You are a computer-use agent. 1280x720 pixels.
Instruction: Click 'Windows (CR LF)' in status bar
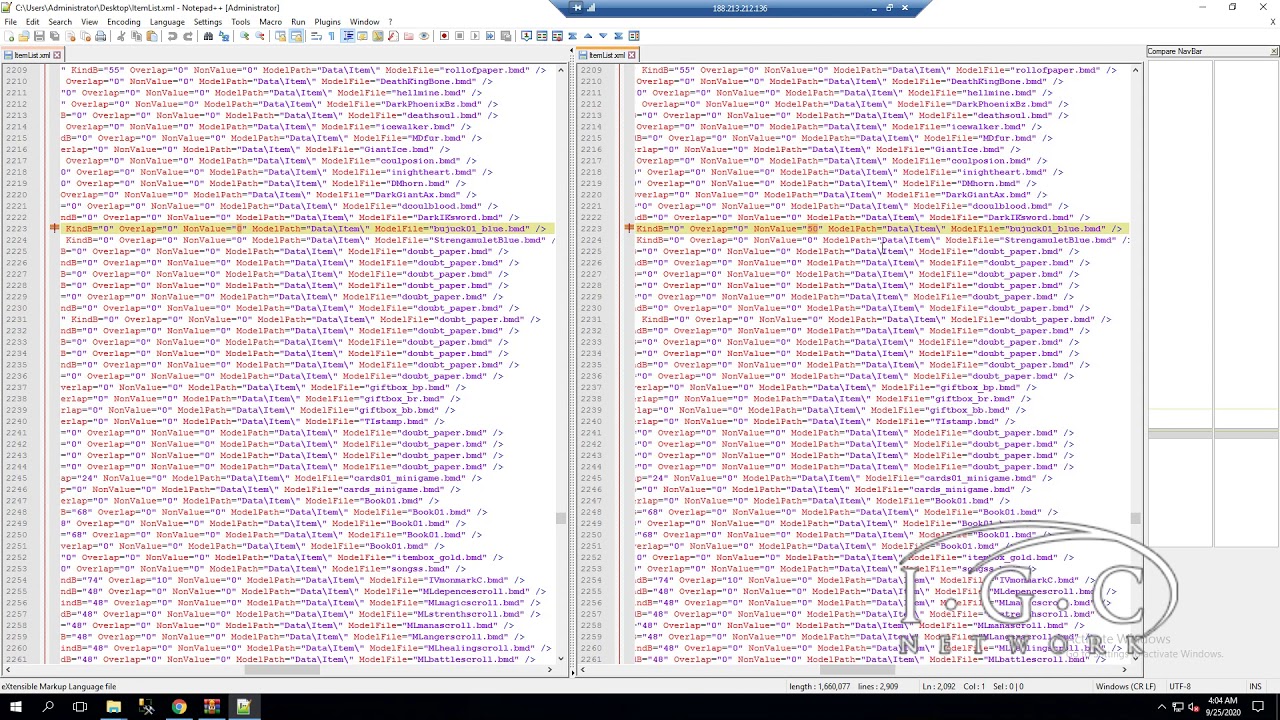(x=1126, y=687)
